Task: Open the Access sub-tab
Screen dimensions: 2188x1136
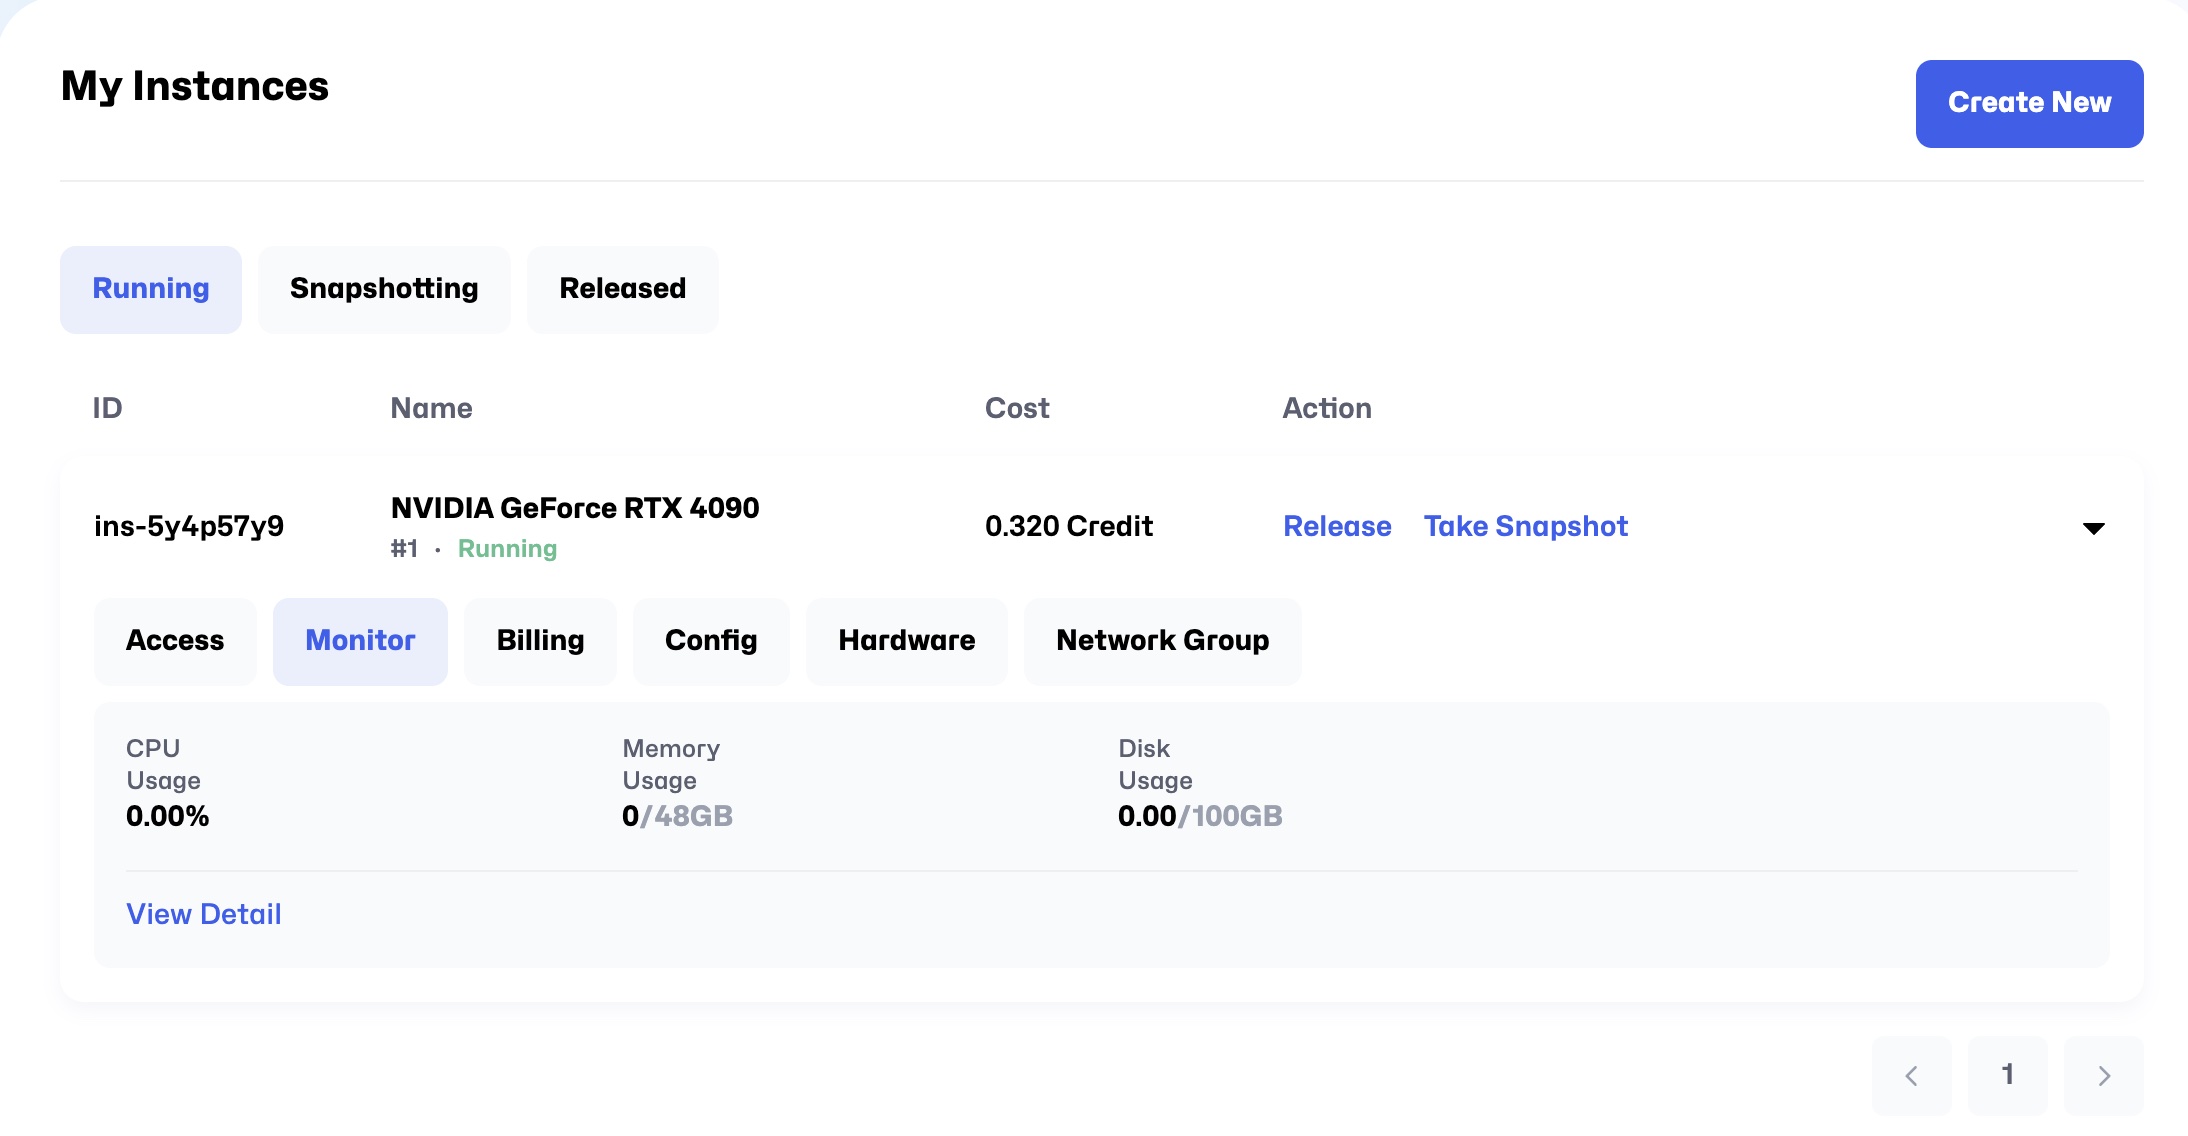Action: coord(175,641)
